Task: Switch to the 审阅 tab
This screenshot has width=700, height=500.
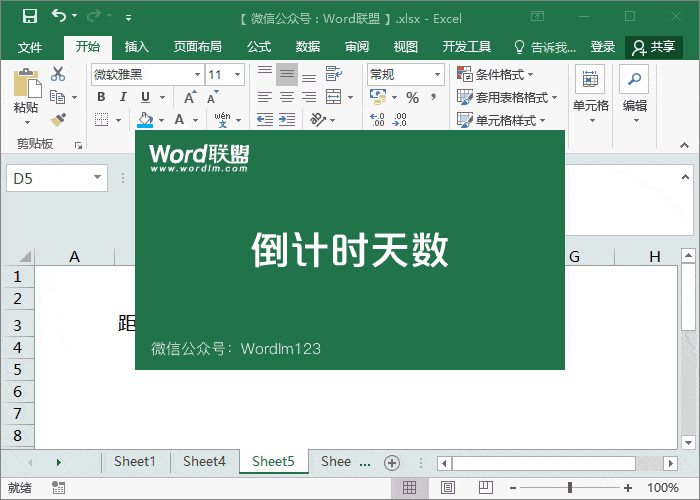Action: click(357, 47)
